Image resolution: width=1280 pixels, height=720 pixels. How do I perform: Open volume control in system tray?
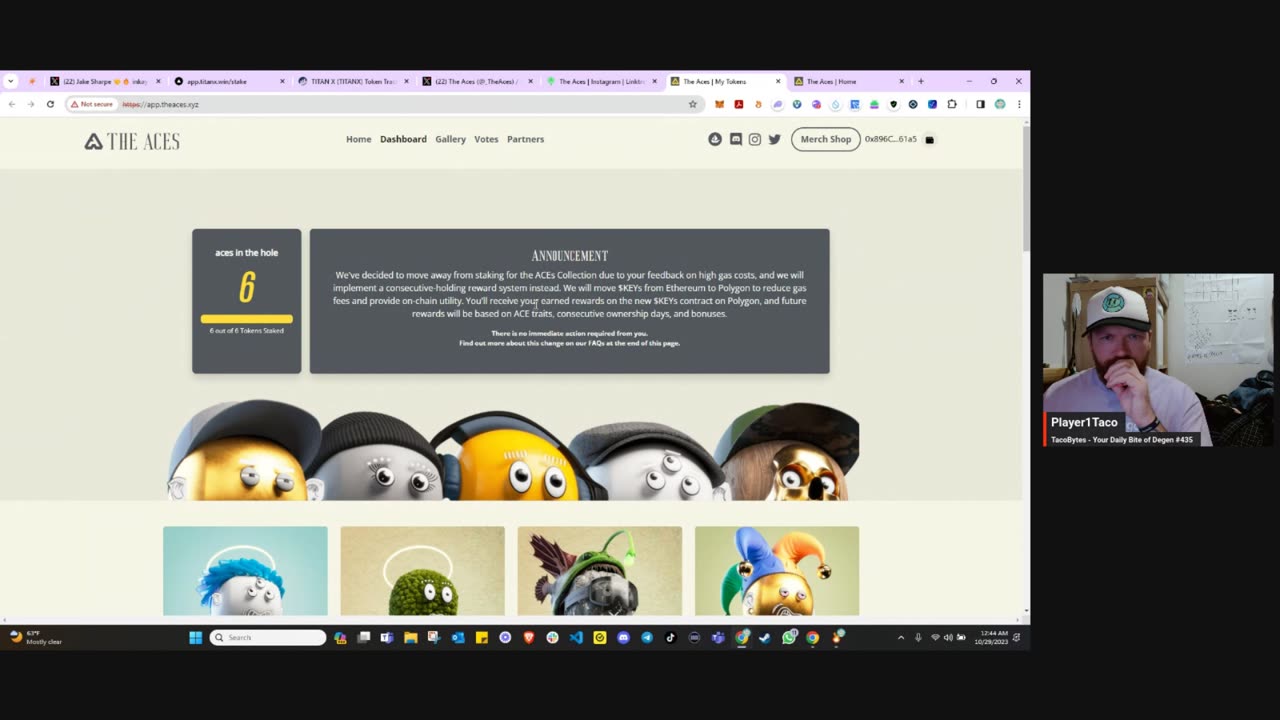[x=948, y=637]
